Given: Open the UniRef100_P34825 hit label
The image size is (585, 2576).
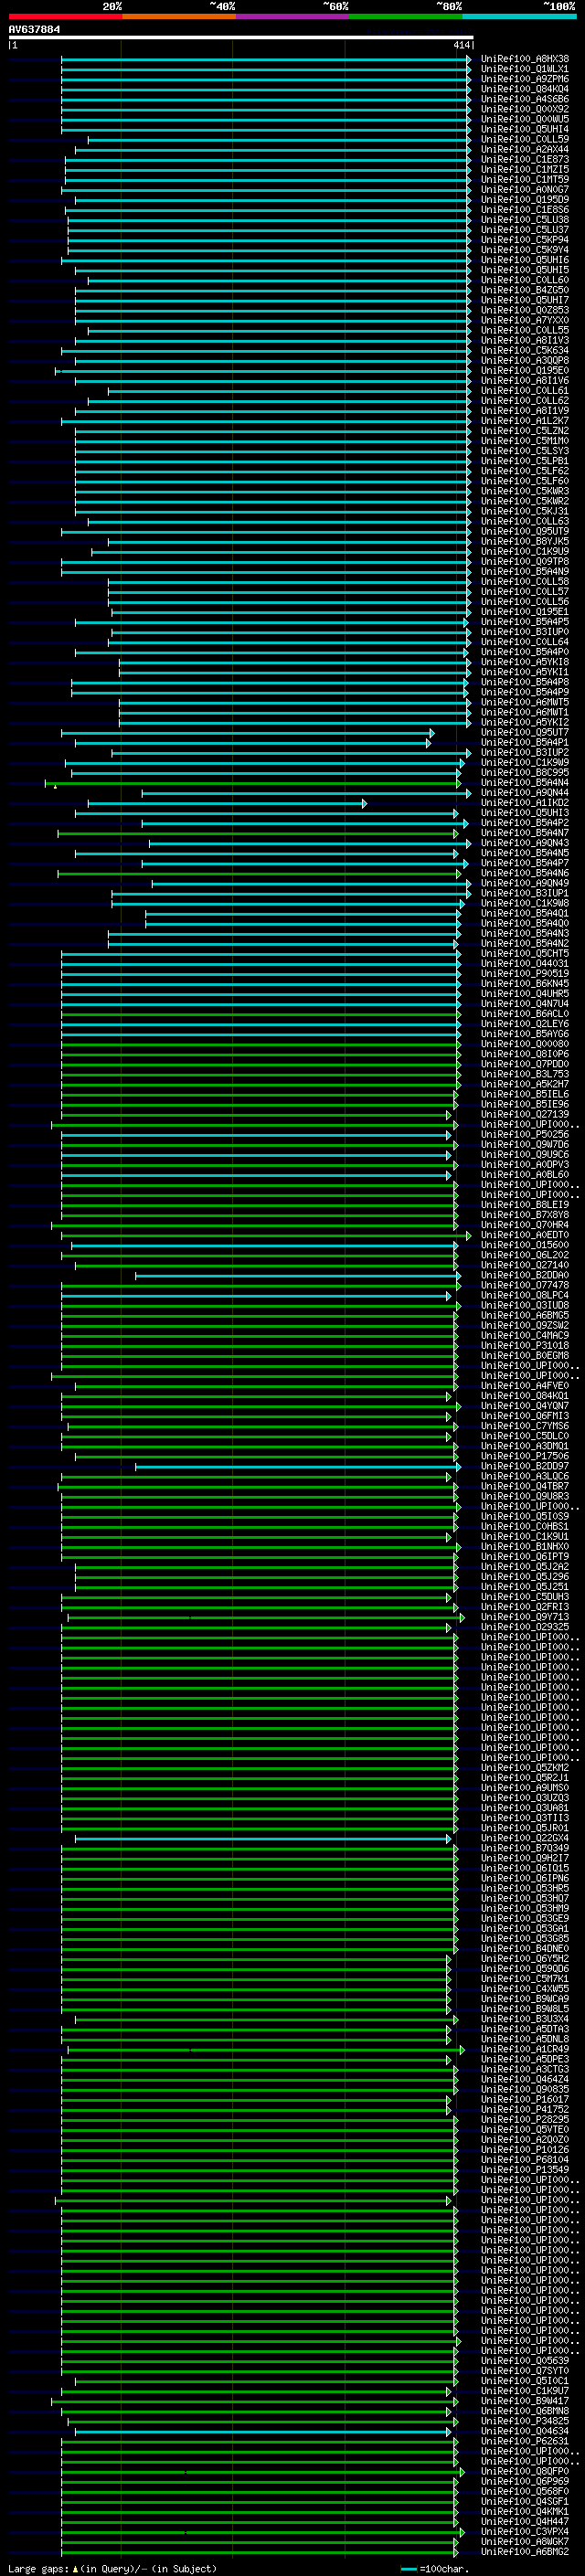Looking at the screenshot, I should (x=525, y=2421).
